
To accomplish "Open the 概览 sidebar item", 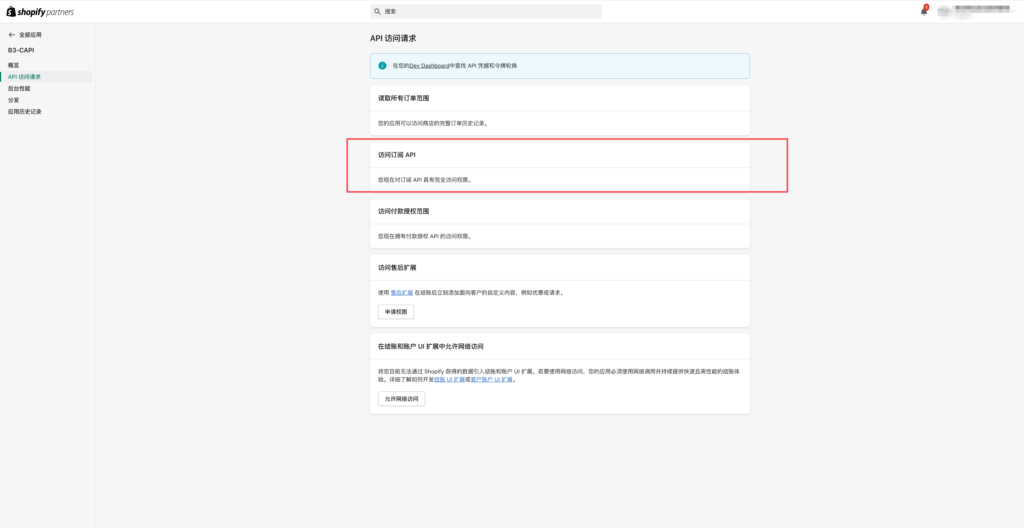I will (14, 65).
